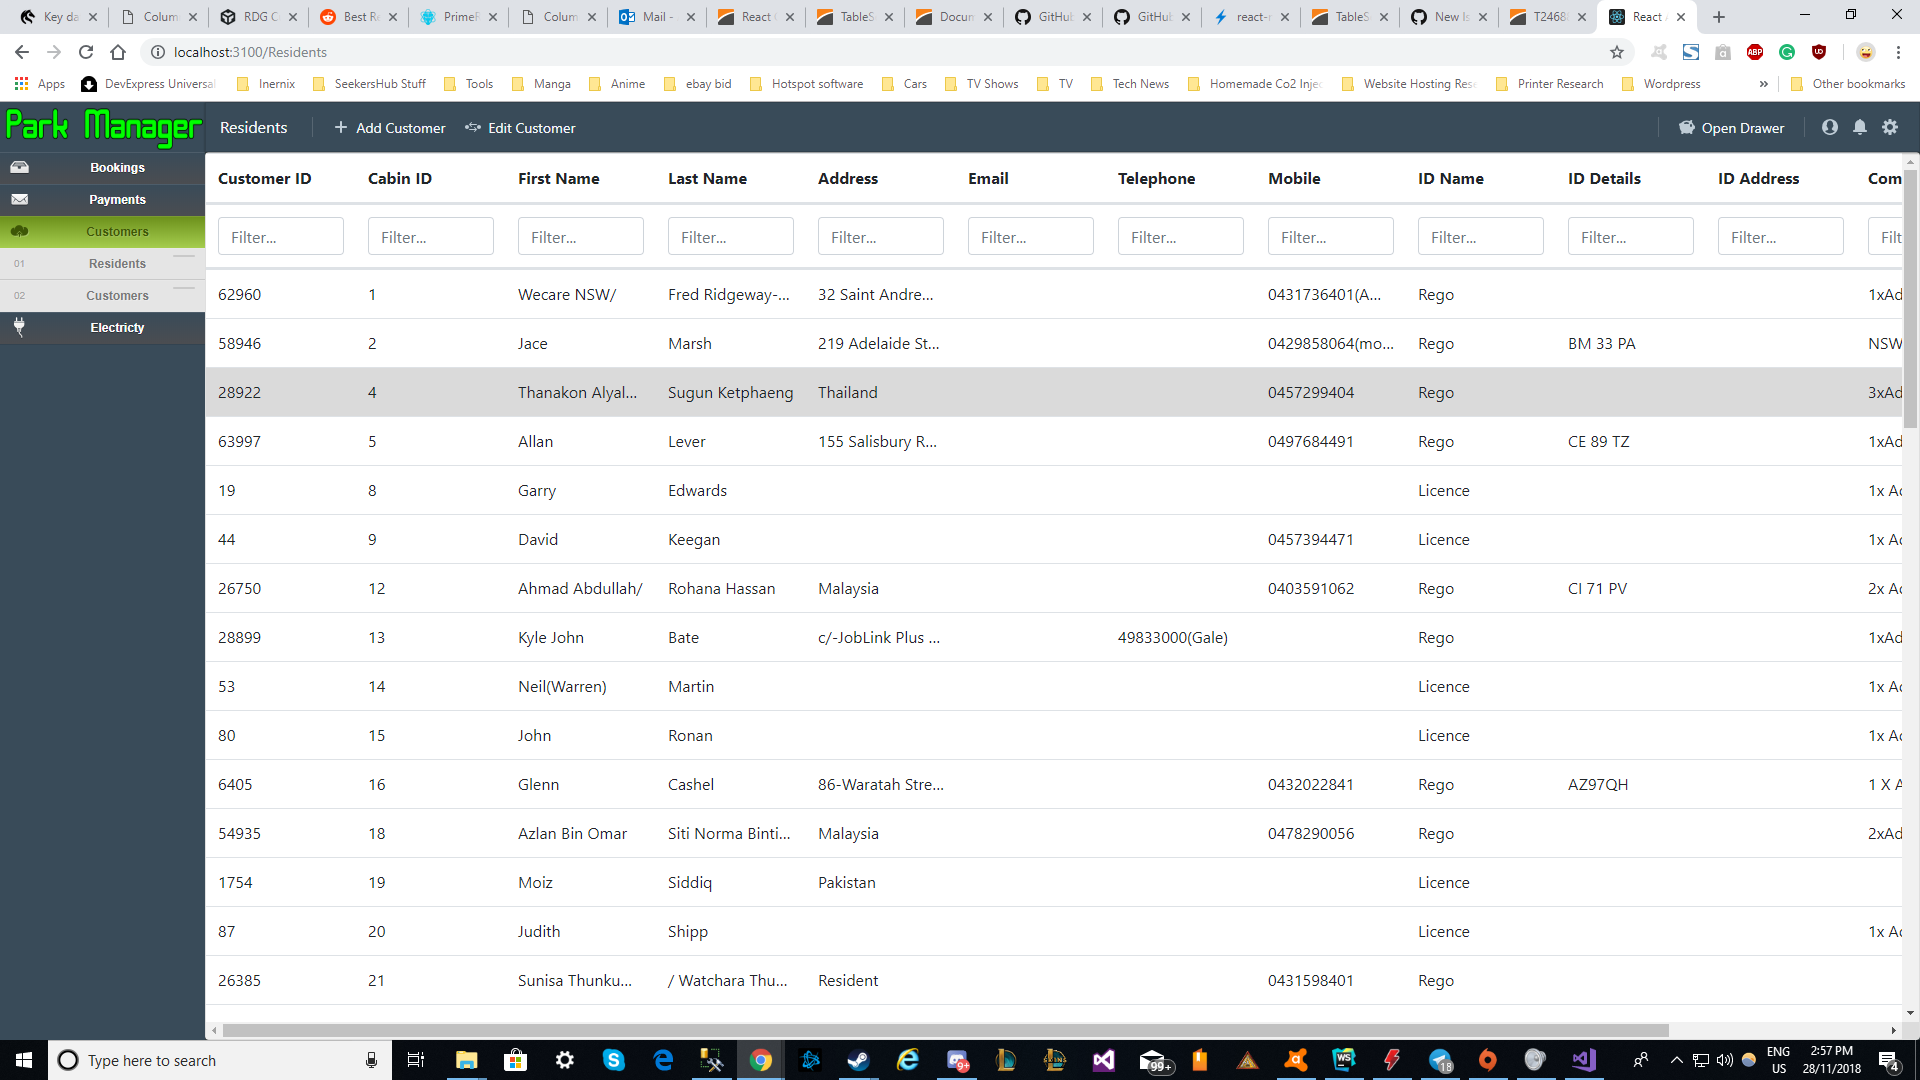Open Payments from the sidebar envelope icon
Viewport: 1920px width, 1080px height.
20,199
